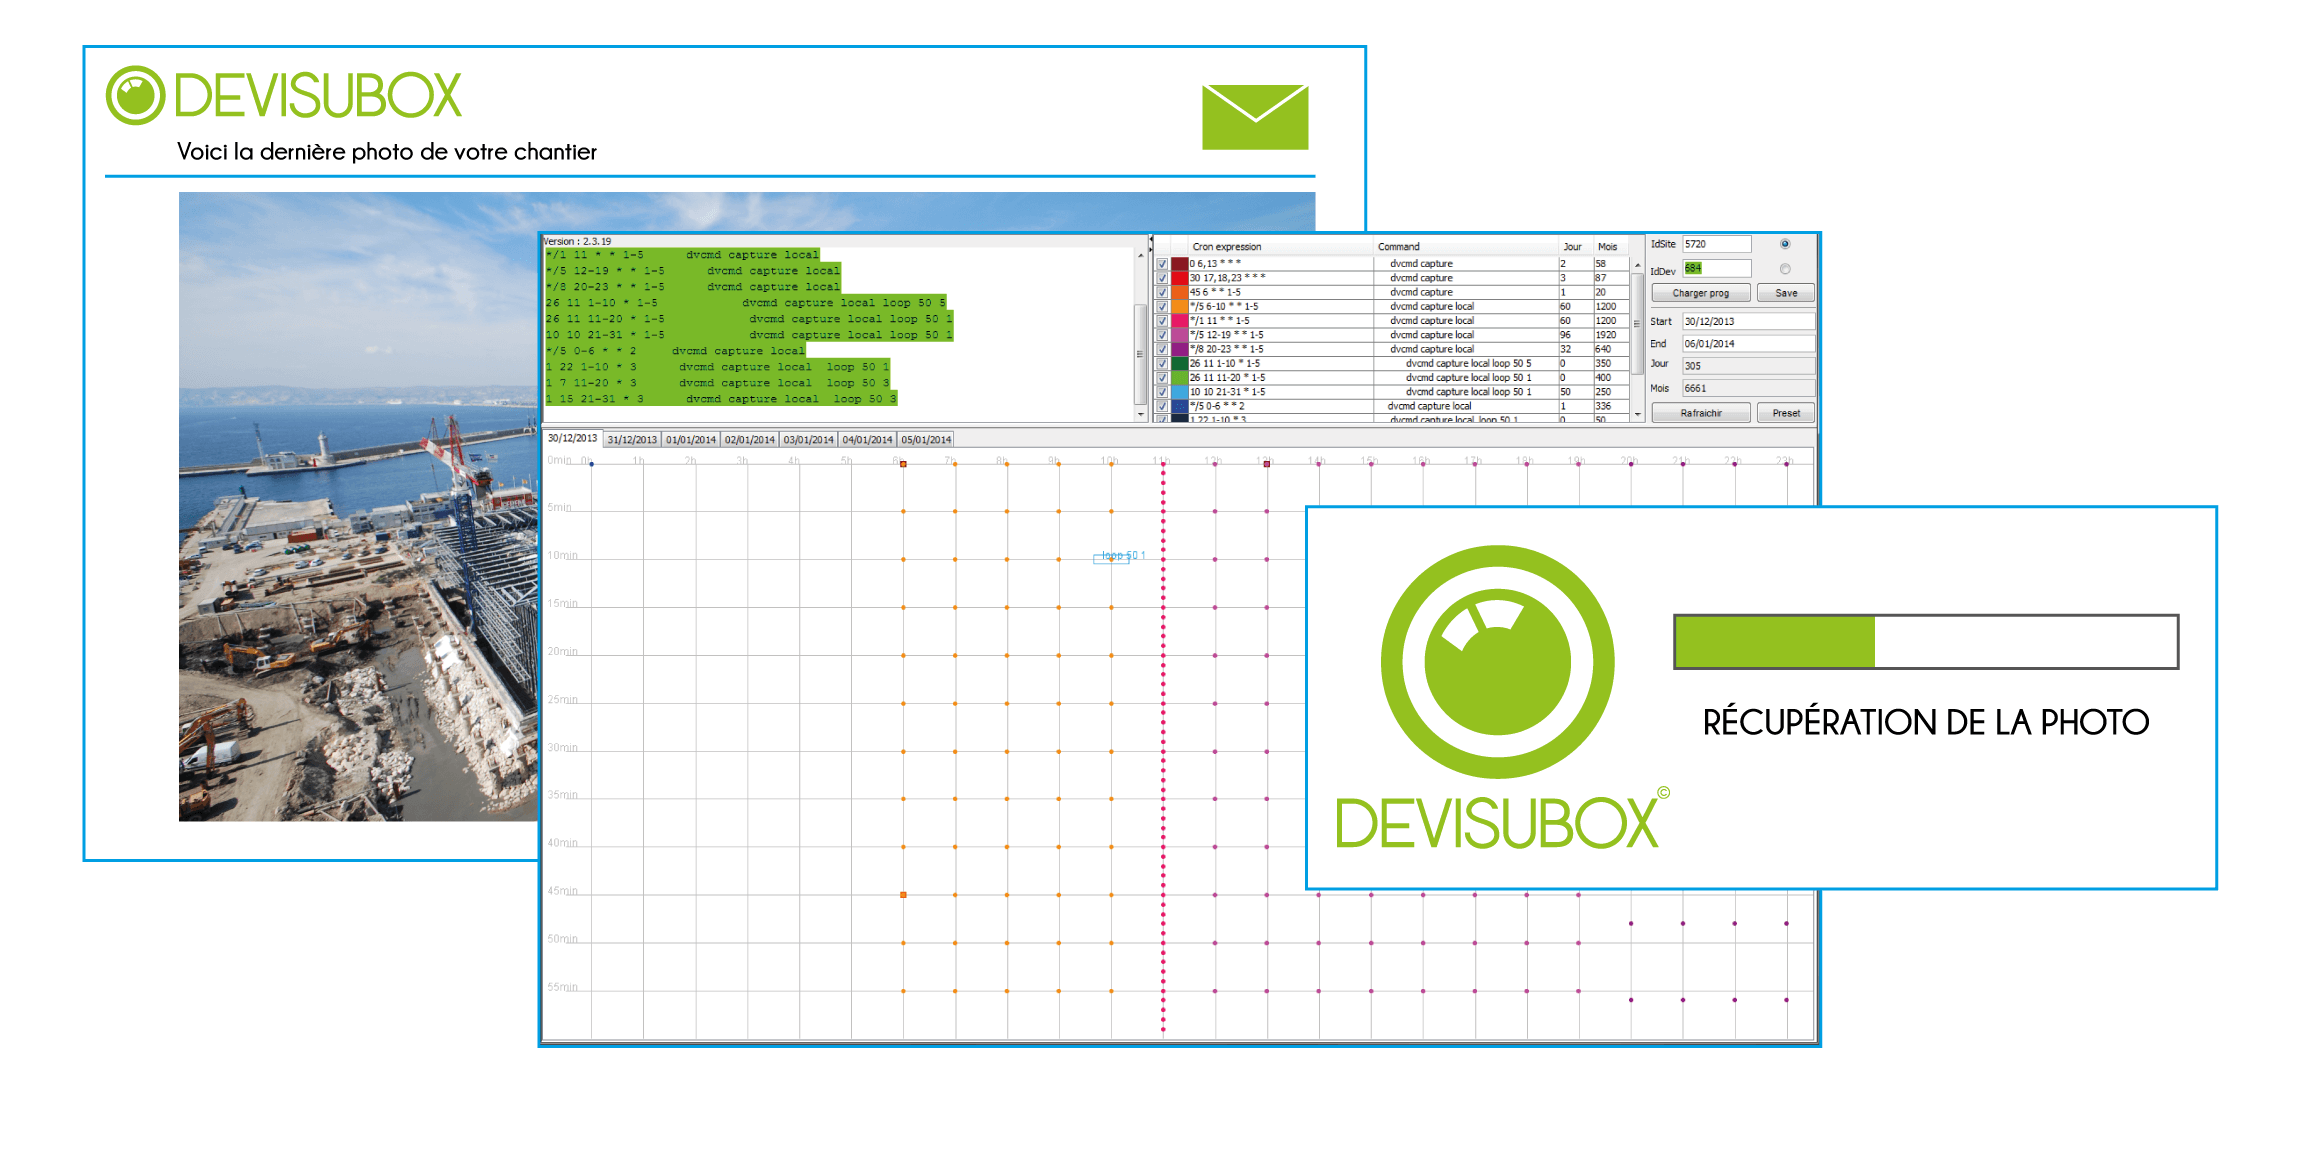Toggle checkbox for cron '0 6,13 * * *'

click(1162, 264)
